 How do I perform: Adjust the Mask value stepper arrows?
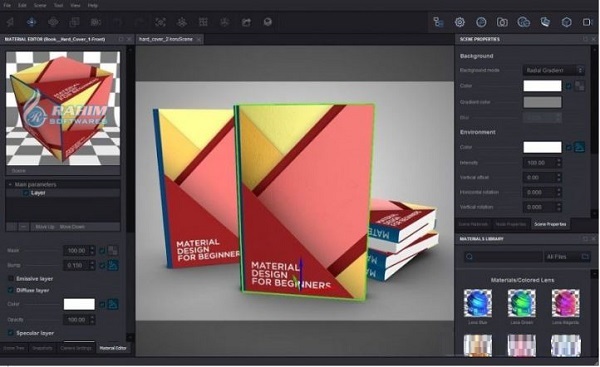(92, 251)
